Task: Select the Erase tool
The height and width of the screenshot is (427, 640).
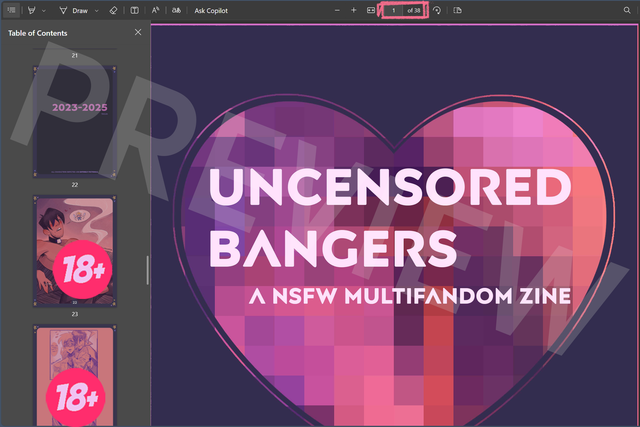Action: 113,10
